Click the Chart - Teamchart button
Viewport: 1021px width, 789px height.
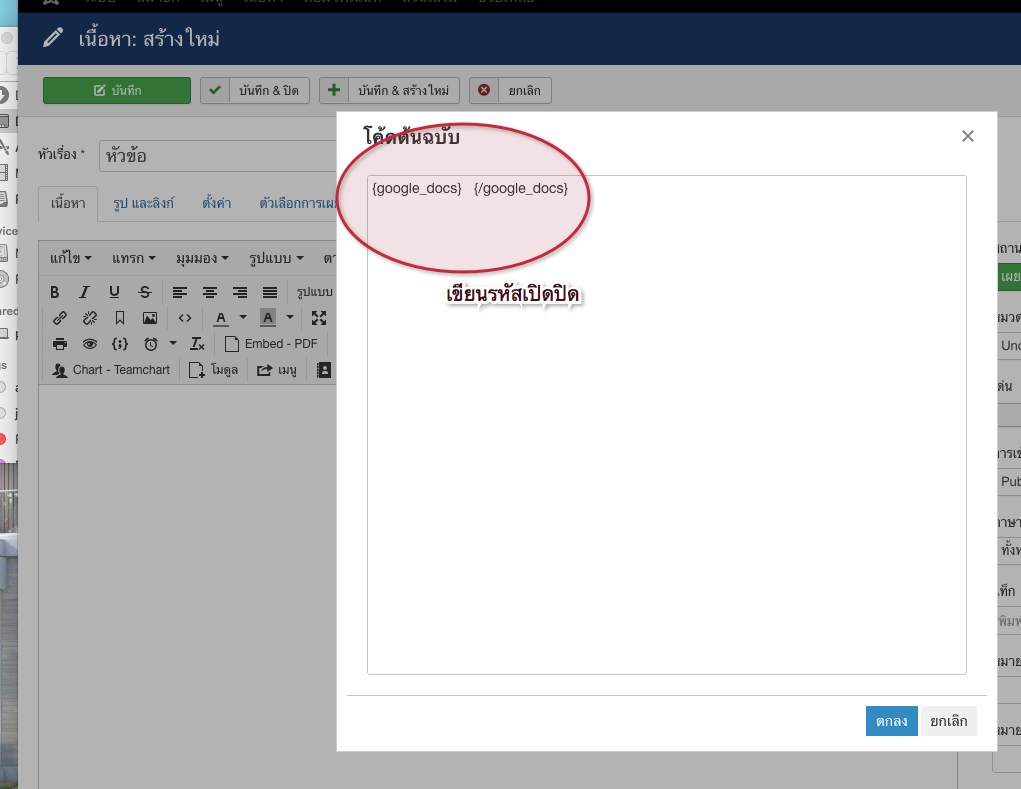click(x=111, y=370)
